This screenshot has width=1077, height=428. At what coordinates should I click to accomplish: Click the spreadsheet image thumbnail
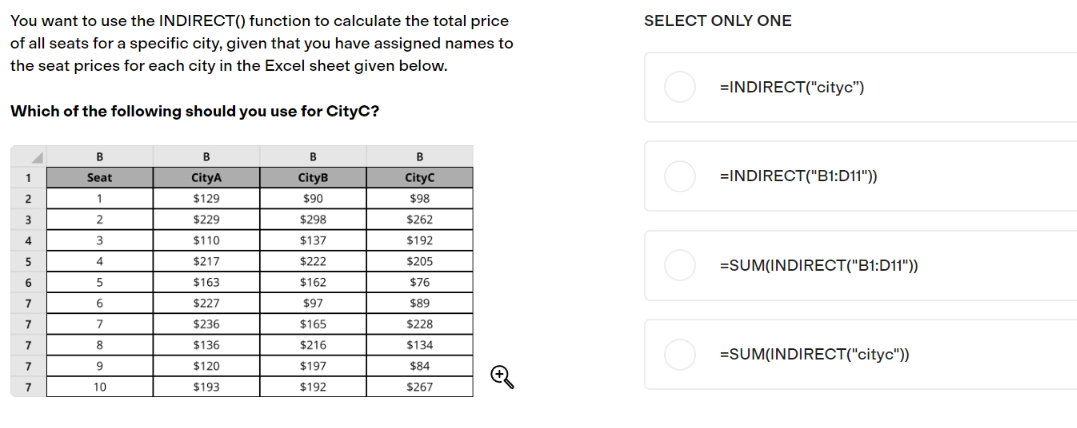pyautogui.click(x=242, y=271)
